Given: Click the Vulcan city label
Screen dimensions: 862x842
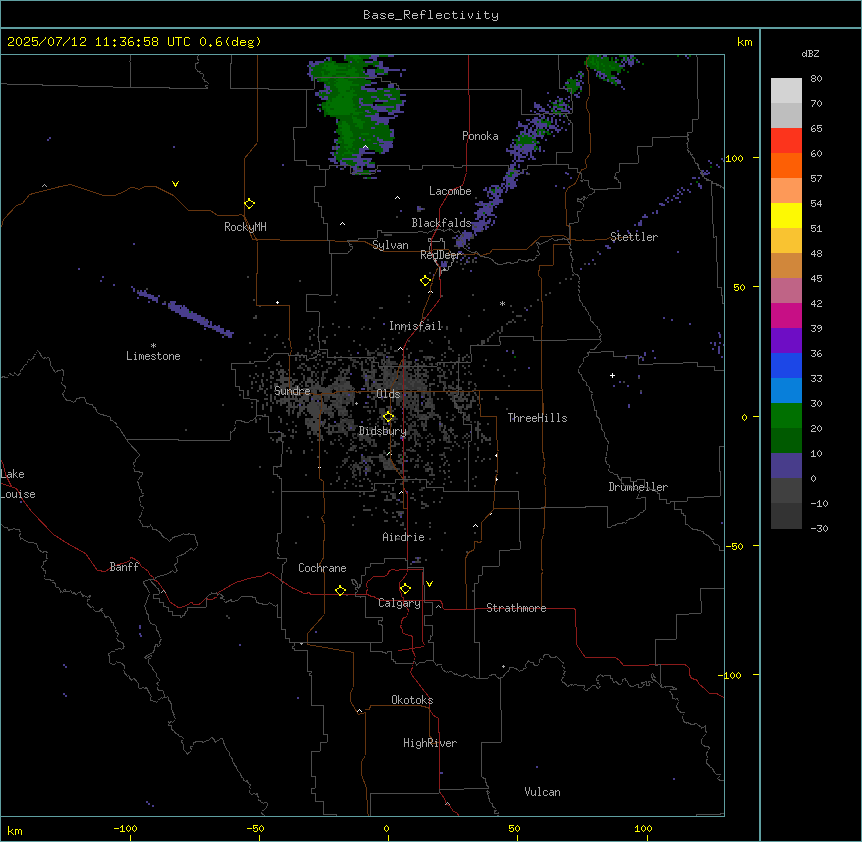Looking at the screenshot, I should (543, 792).
